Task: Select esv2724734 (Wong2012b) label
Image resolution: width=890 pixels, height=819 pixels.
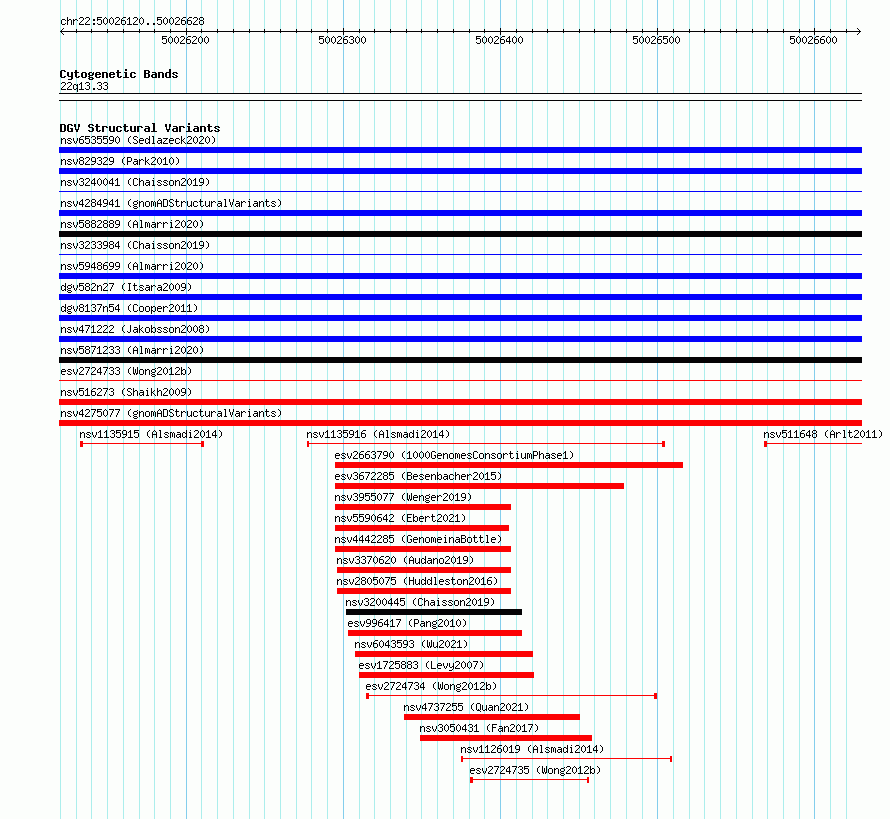Action: pos(431,686)
